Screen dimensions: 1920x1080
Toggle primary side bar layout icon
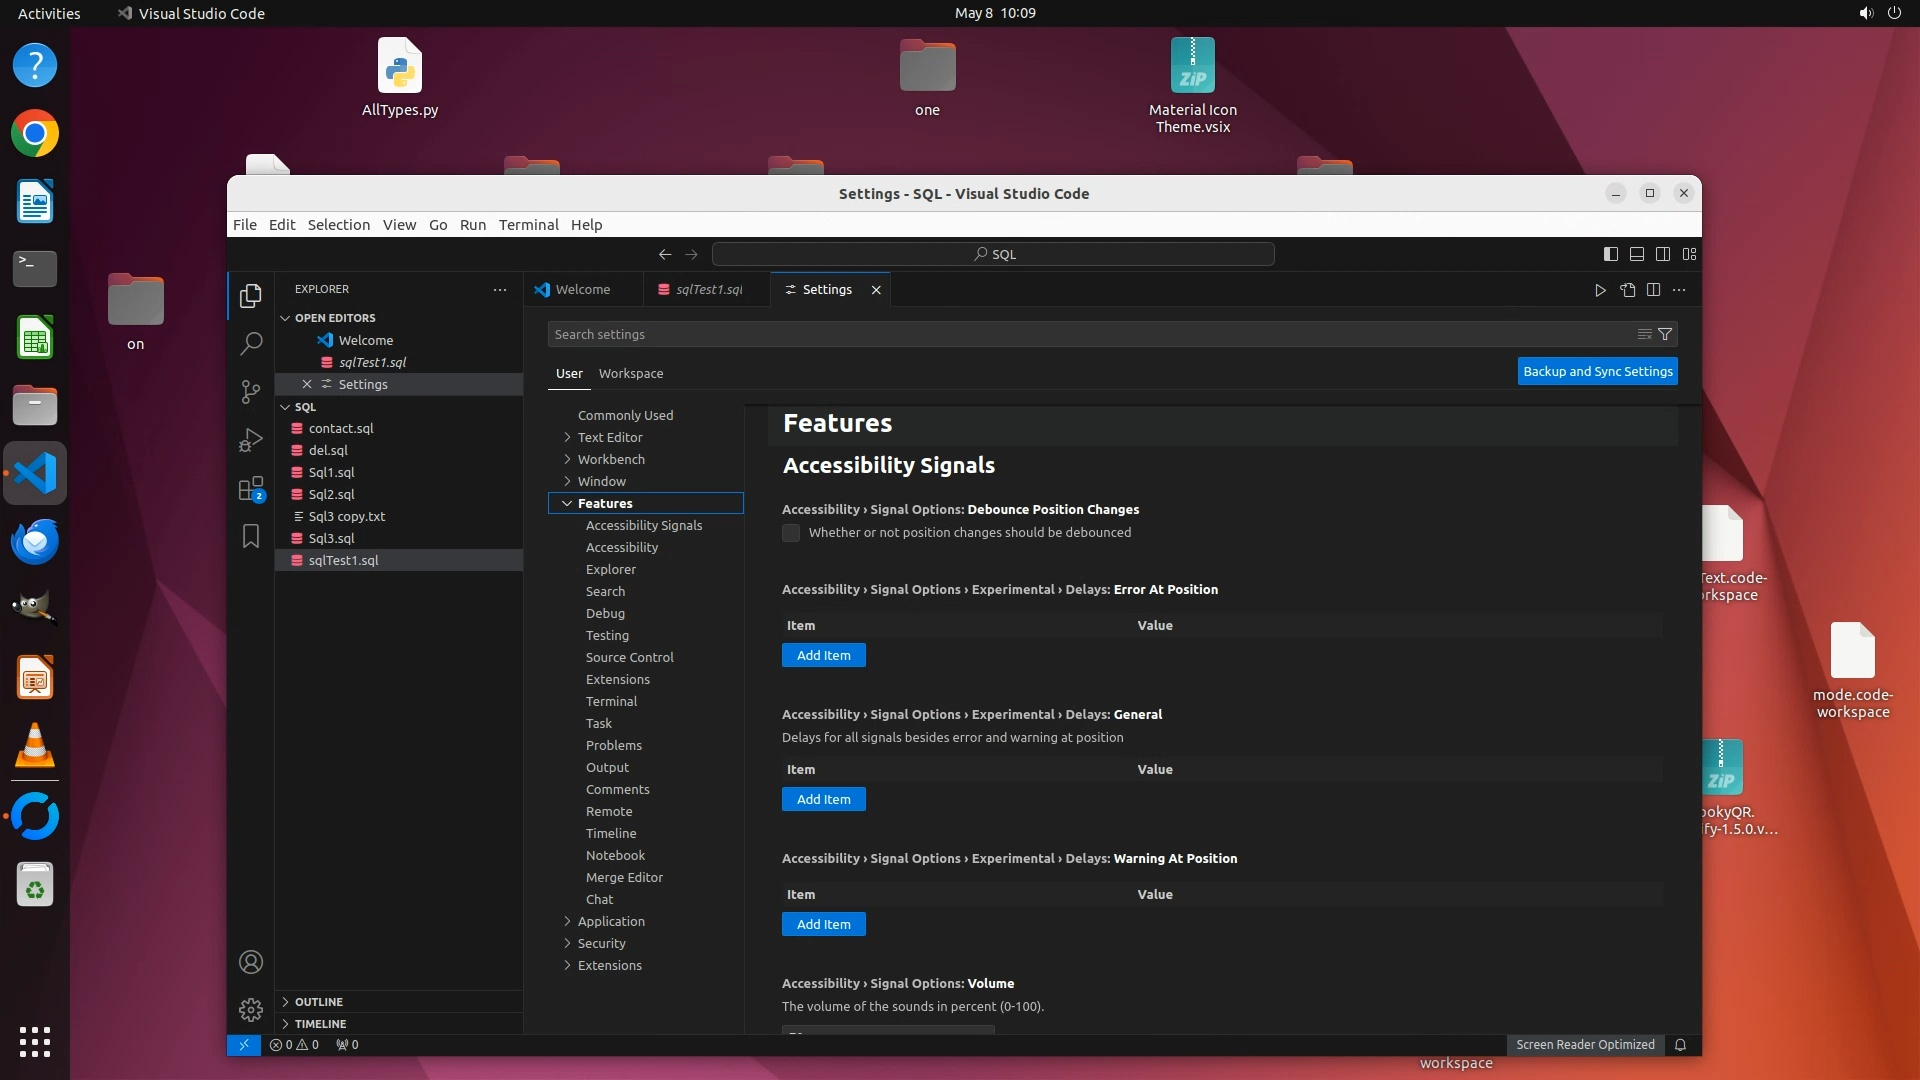tap(1610, 254)
